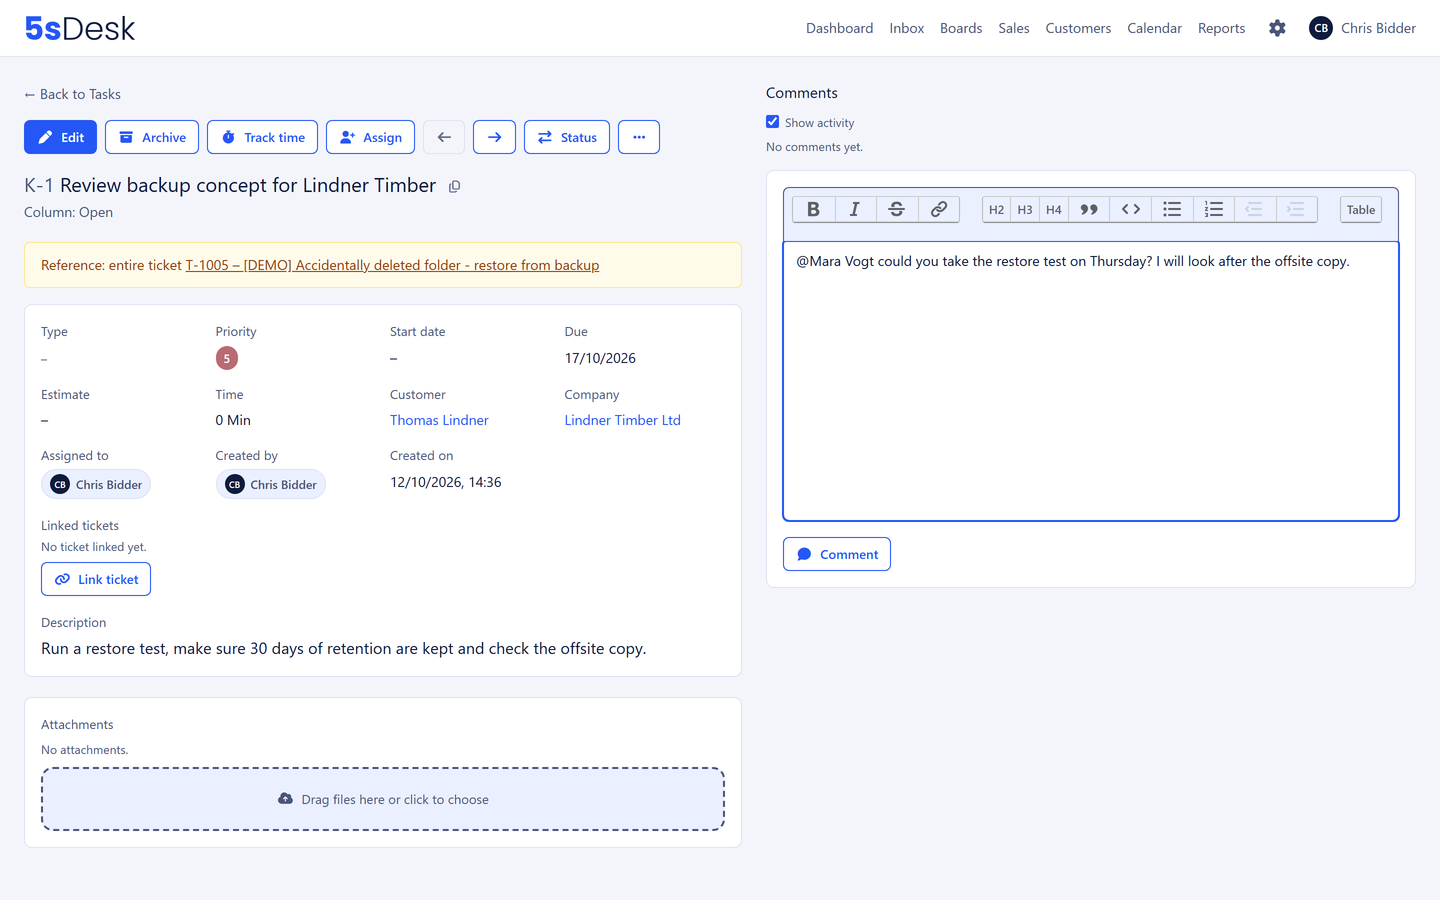Open referenced ticket T-1005 link
This screenshot has width=1440, height=900.
[392, 265]
